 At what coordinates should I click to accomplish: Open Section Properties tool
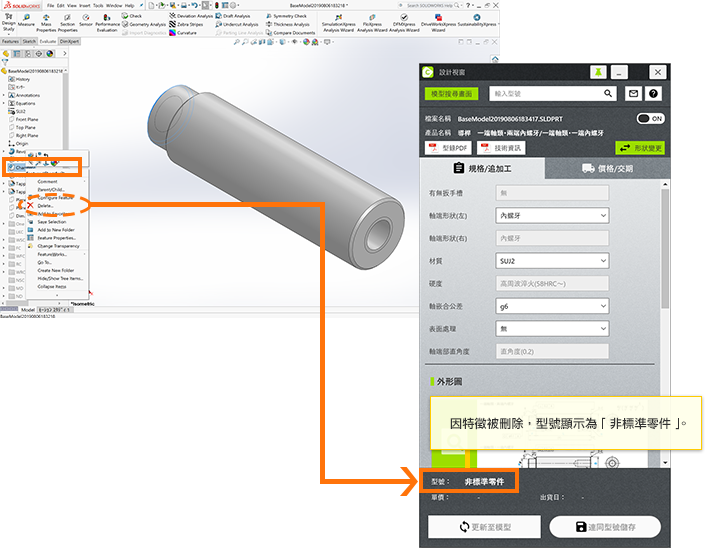[67, 20]
